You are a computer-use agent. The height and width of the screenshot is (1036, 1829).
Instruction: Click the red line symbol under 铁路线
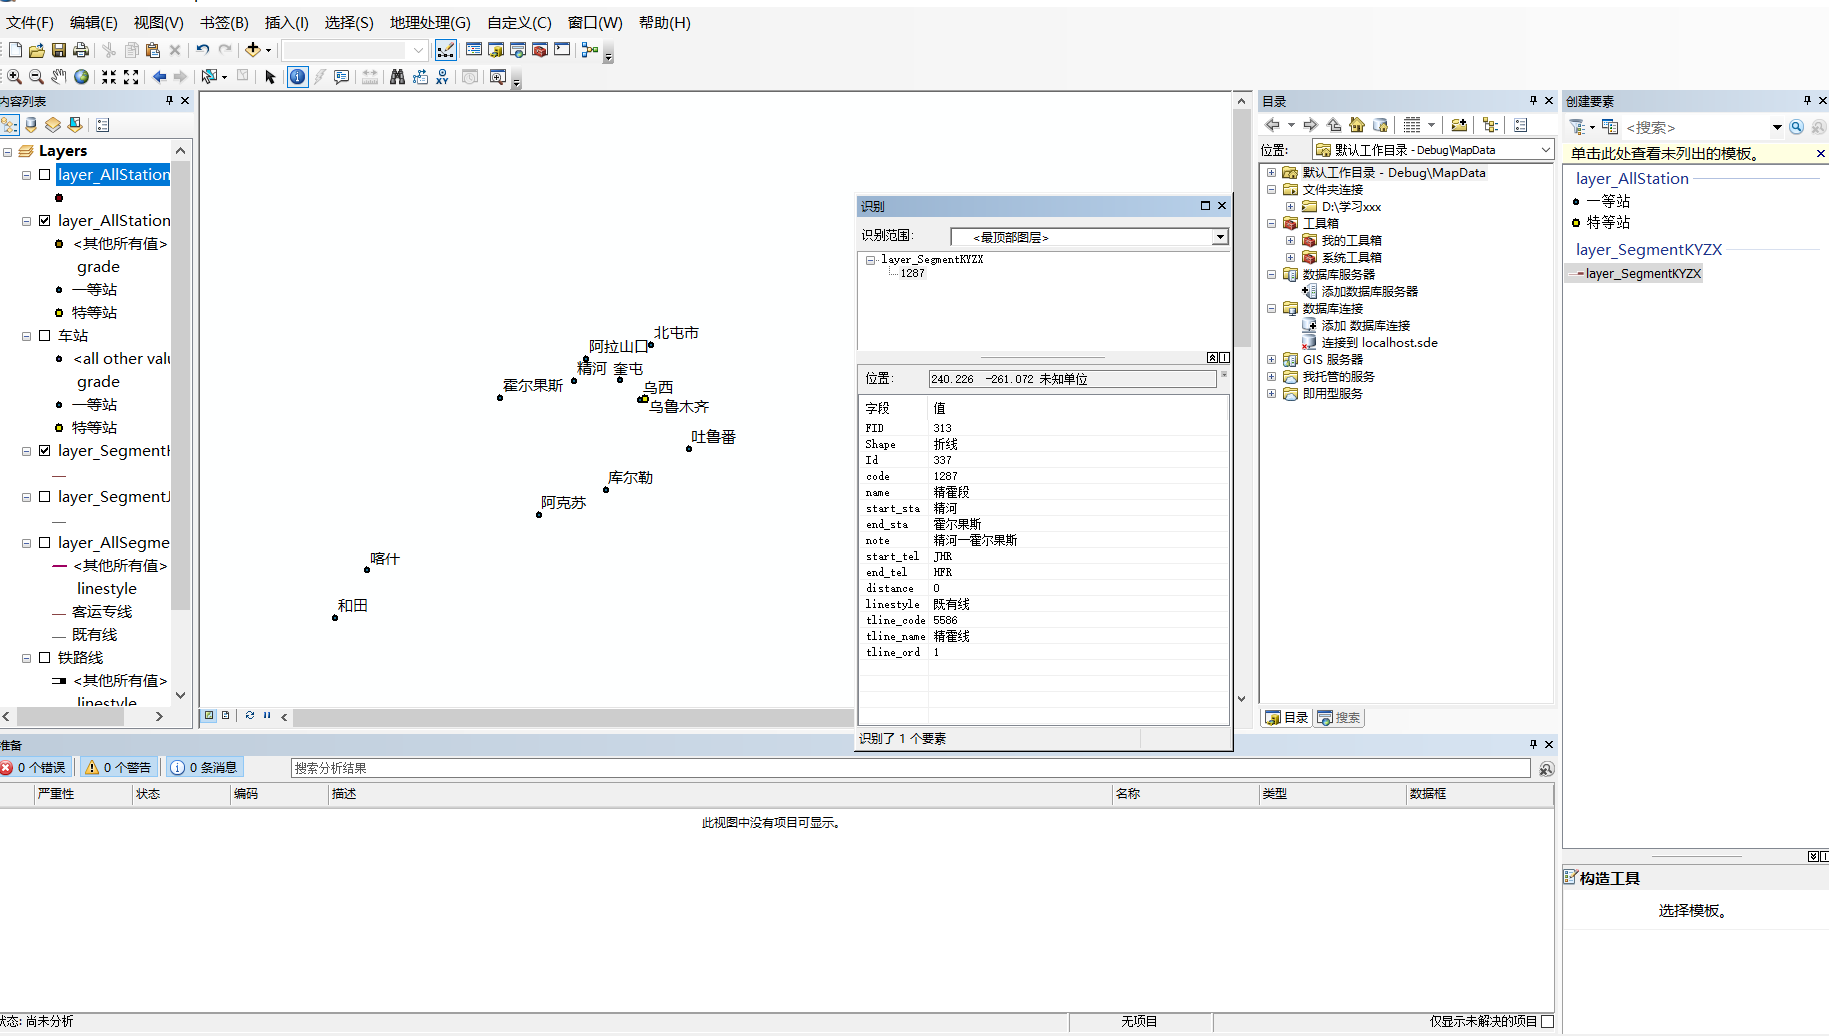click(58, 680)
